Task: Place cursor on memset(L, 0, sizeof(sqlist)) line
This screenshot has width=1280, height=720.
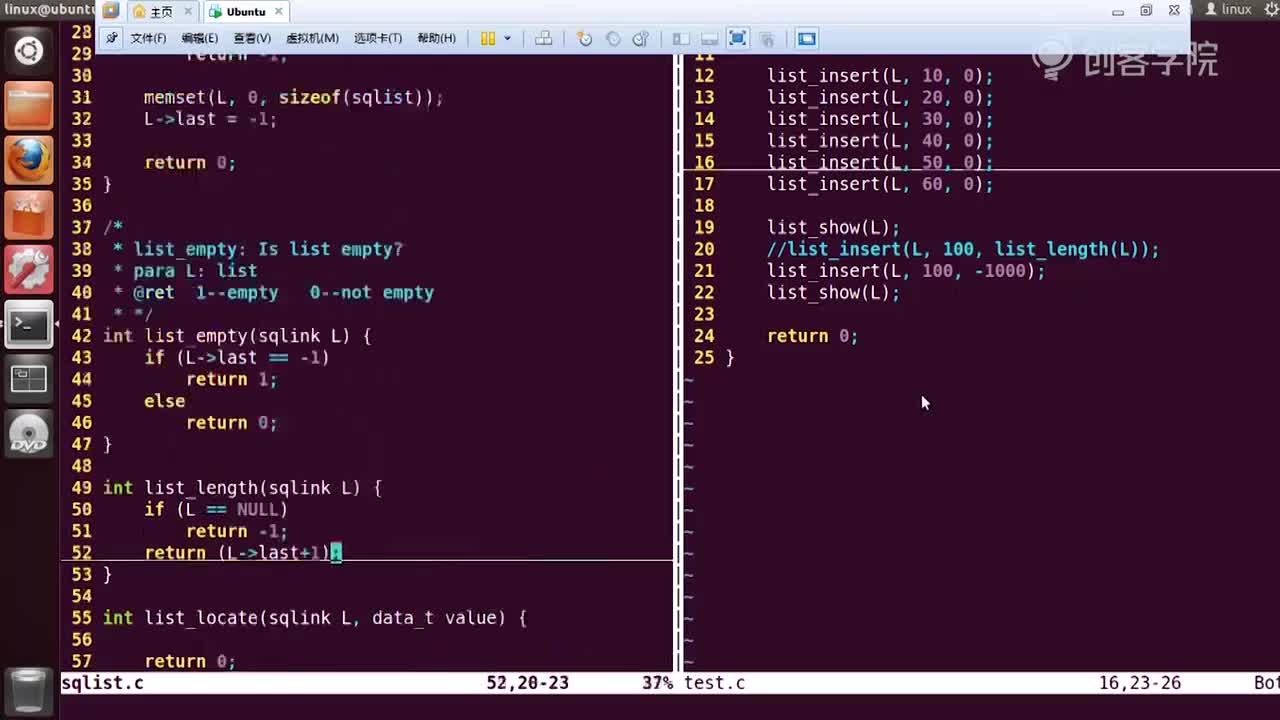Action: click(293, 98)
